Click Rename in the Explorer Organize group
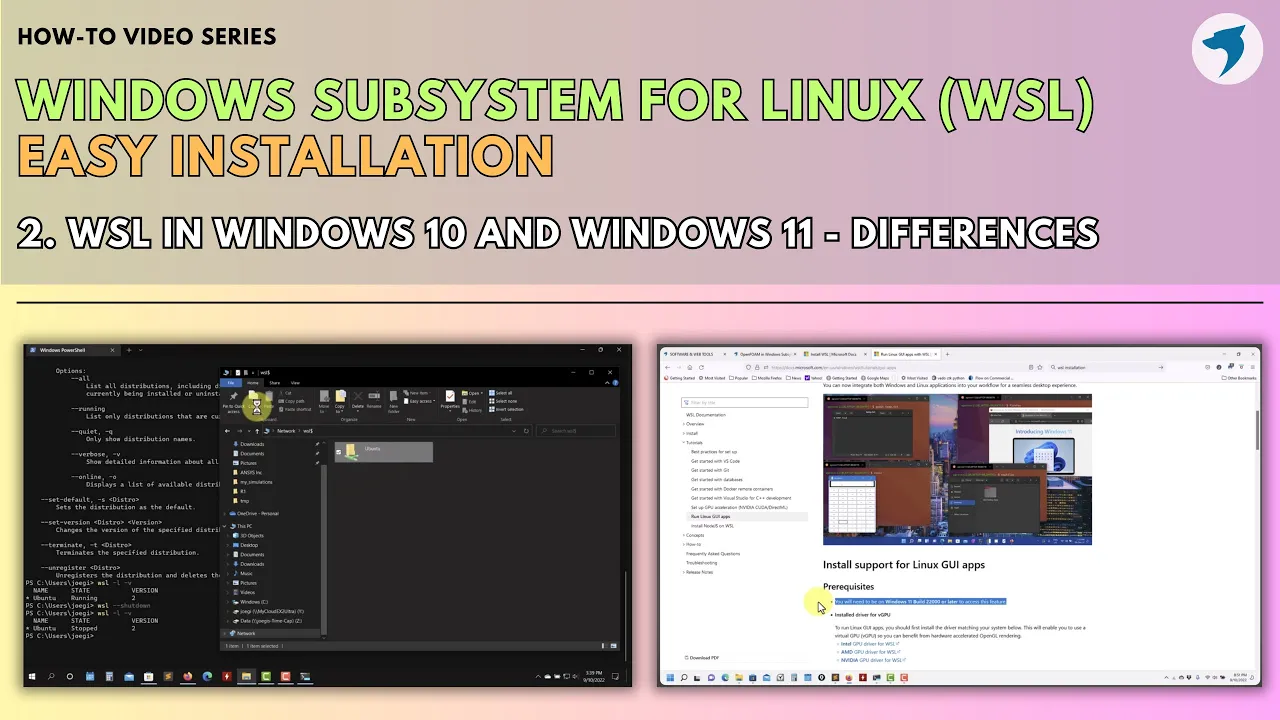This screenshot has height=720, width=1280. [374, 400]
